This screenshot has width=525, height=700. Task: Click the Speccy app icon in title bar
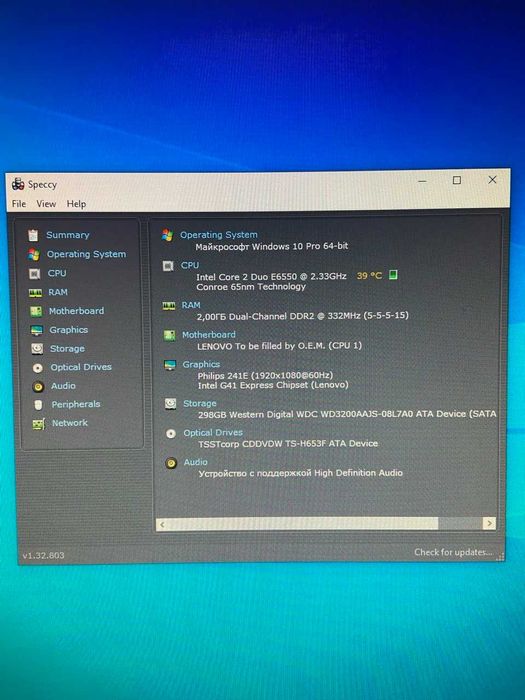point(18,184)
